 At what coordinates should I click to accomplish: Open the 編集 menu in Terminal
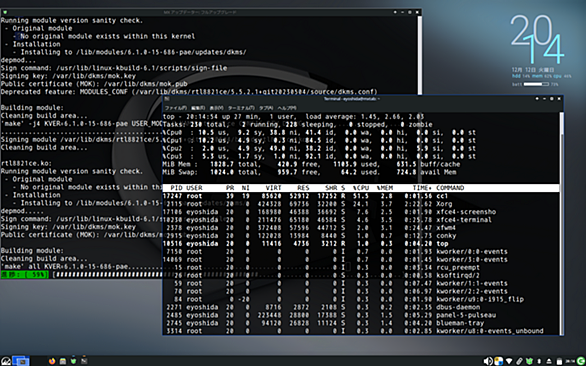click(198, 108)
